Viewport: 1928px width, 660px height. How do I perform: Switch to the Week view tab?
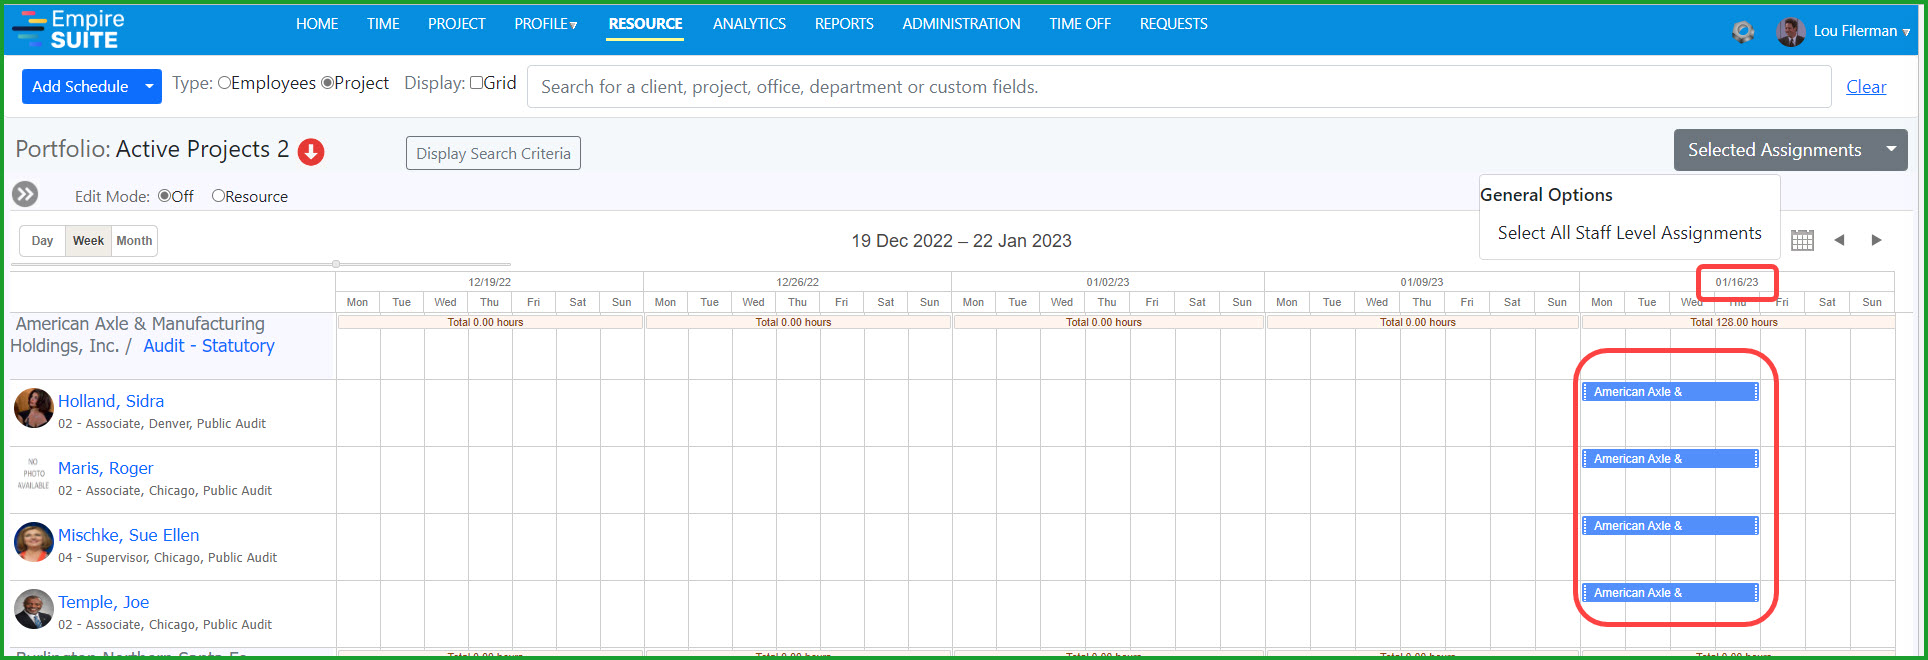coord(88,241)
